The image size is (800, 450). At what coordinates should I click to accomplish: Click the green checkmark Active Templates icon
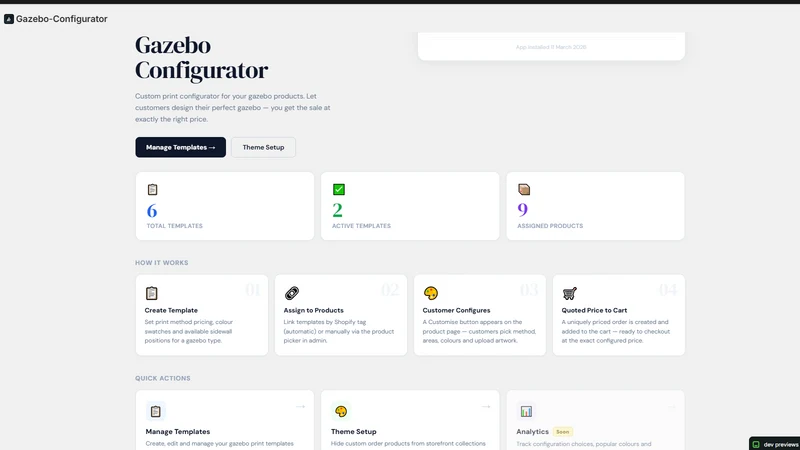click(339, 189)
